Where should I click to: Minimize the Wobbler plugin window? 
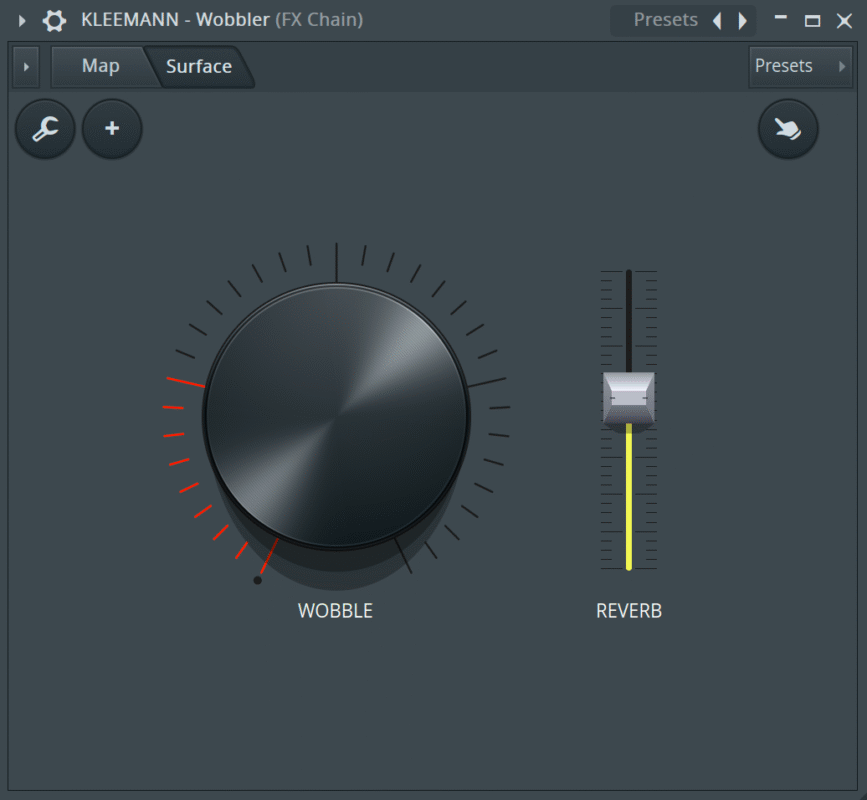tap(781, 20)
